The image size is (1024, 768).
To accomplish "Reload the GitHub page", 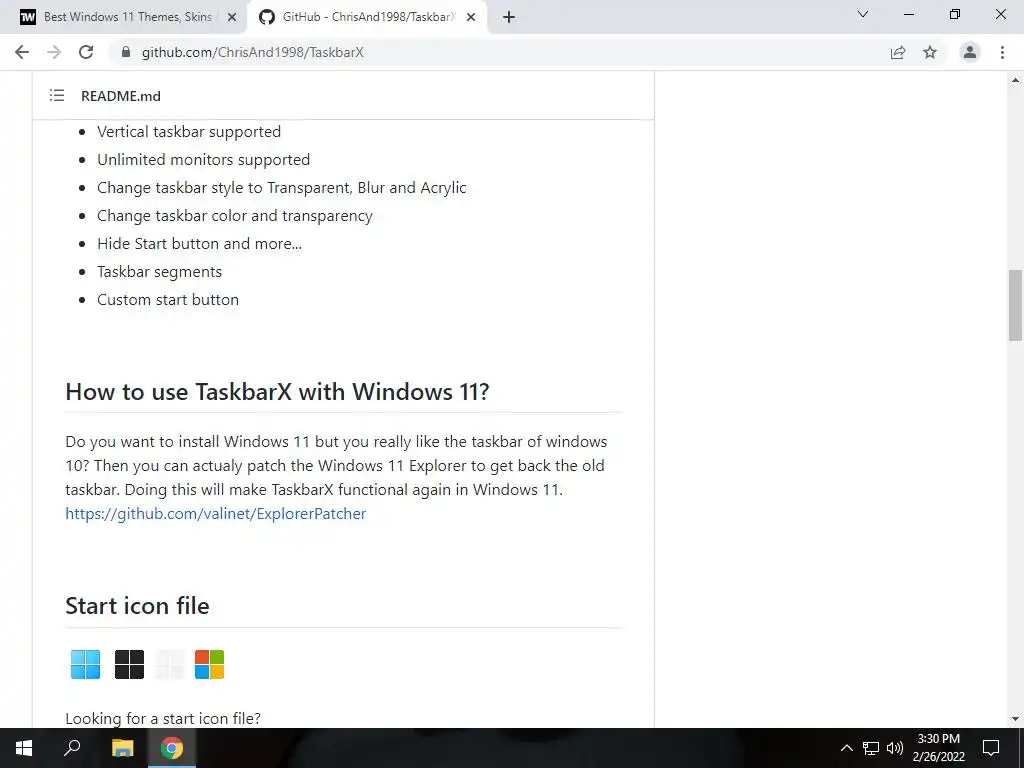I will tap(86, 52).
